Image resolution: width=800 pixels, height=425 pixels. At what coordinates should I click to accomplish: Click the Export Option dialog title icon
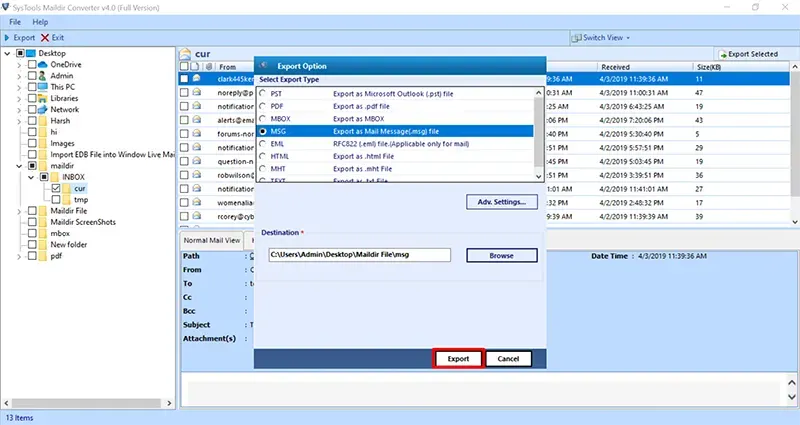click(264, 65)
